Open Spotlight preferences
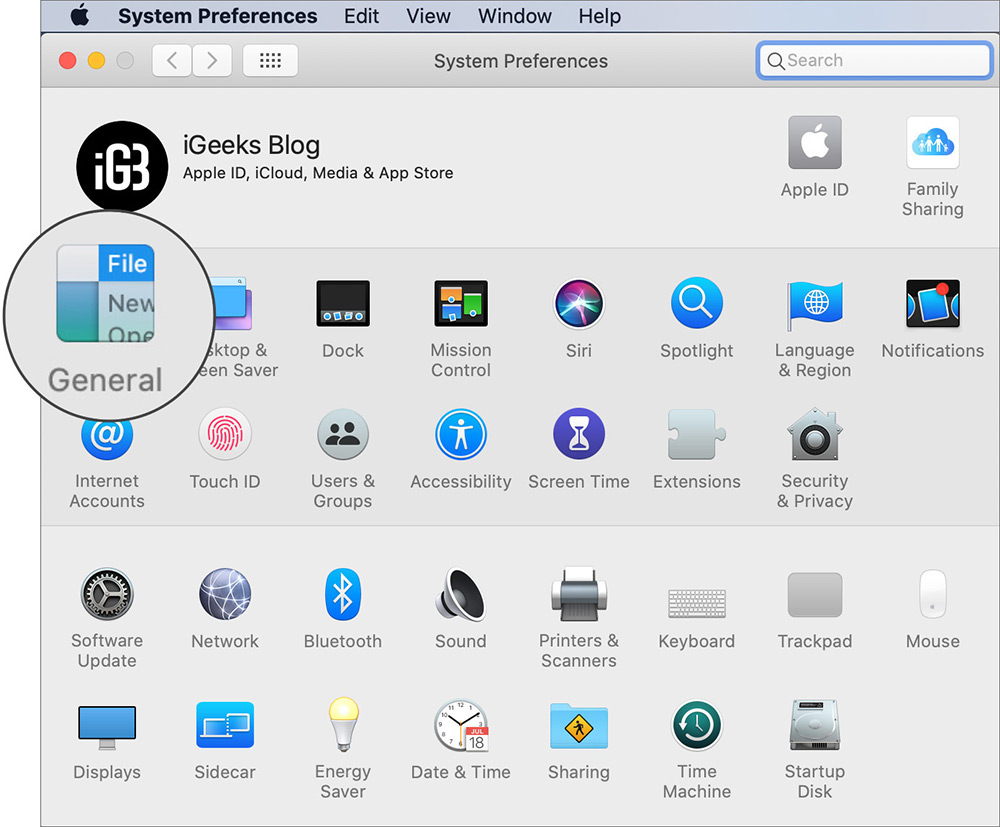Viewport: 1000px width, 827px height. tap(697, 304)
